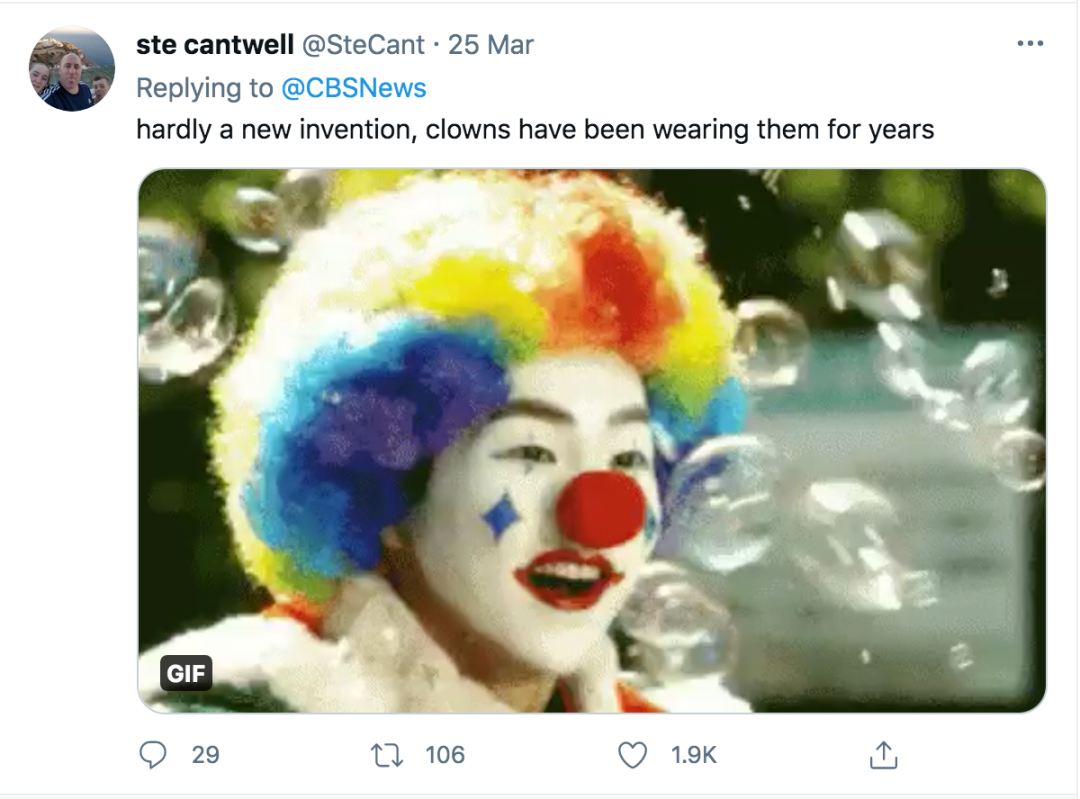This screenshot has height=799, width=1080.
Task: Like the tweet with the heart icon
Action: (632, 755)
